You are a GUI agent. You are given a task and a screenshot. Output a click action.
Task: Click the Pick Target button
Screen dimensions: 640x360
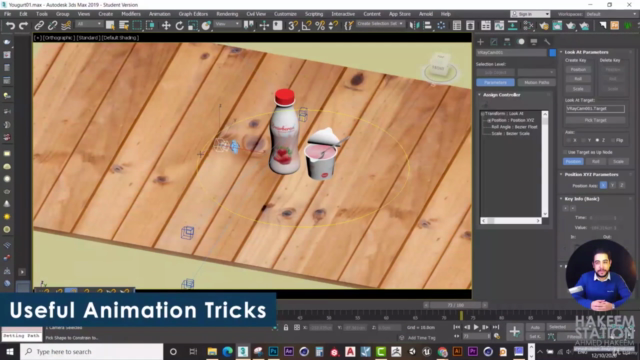(x=595, y=120)
